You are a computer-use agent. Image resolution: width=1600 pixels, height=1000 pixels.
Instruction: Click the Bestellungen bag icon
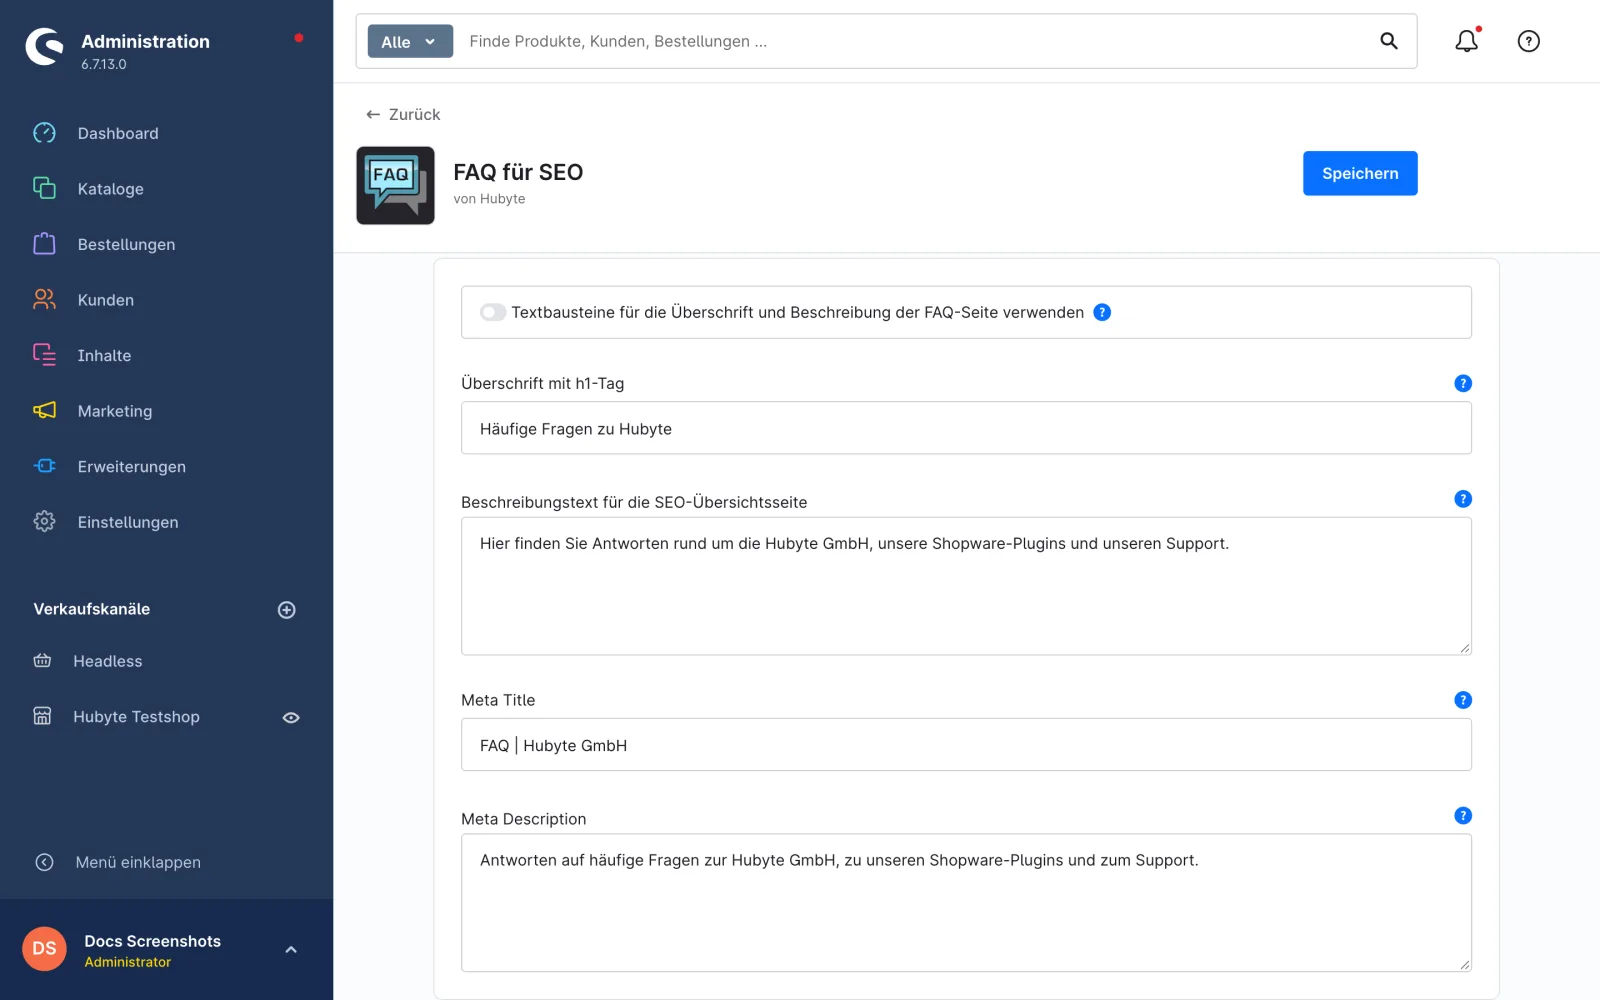(44, 244)
